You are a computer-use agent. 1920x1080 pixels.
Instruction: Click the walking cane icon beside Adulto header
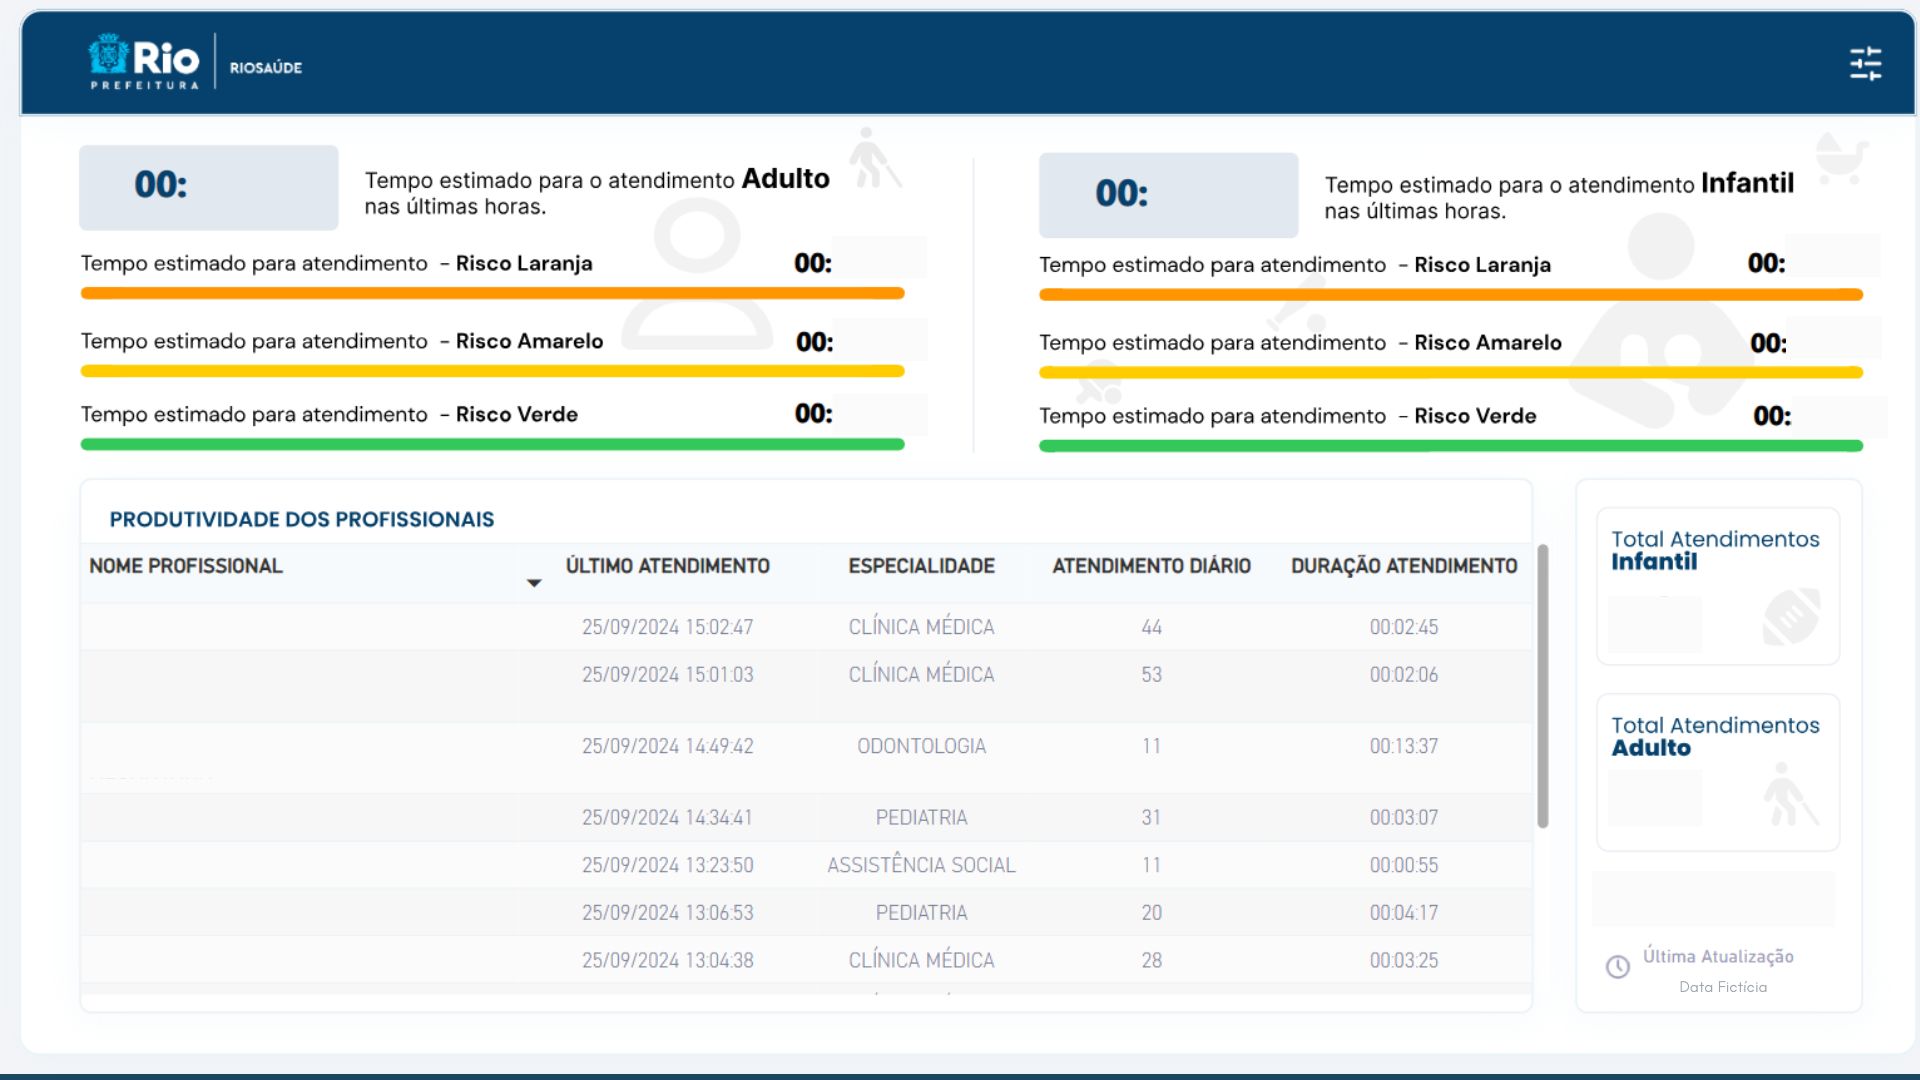tap(873, 158)
